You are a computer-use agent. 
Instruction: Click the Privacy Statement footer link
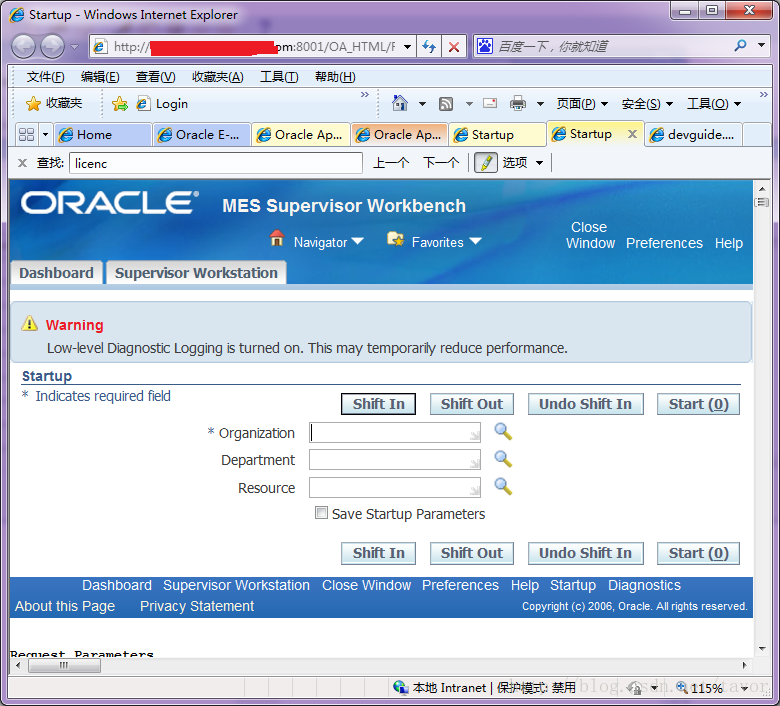[197, 606]
